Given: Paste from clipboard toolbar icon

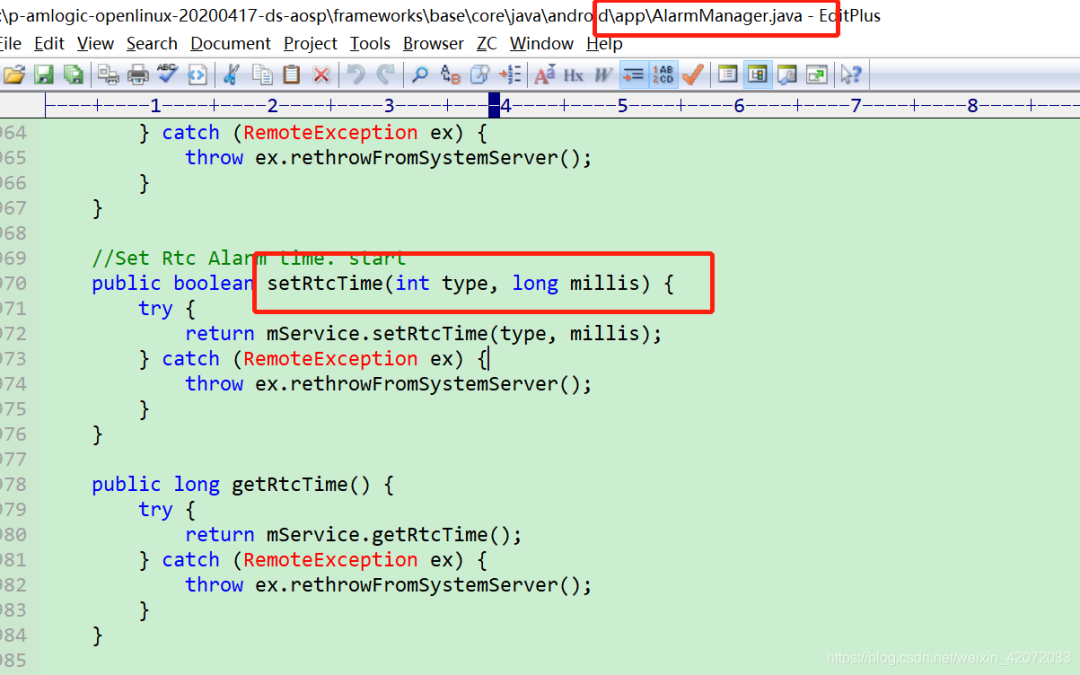Looking at the screenshot, I should click(291, 74).
